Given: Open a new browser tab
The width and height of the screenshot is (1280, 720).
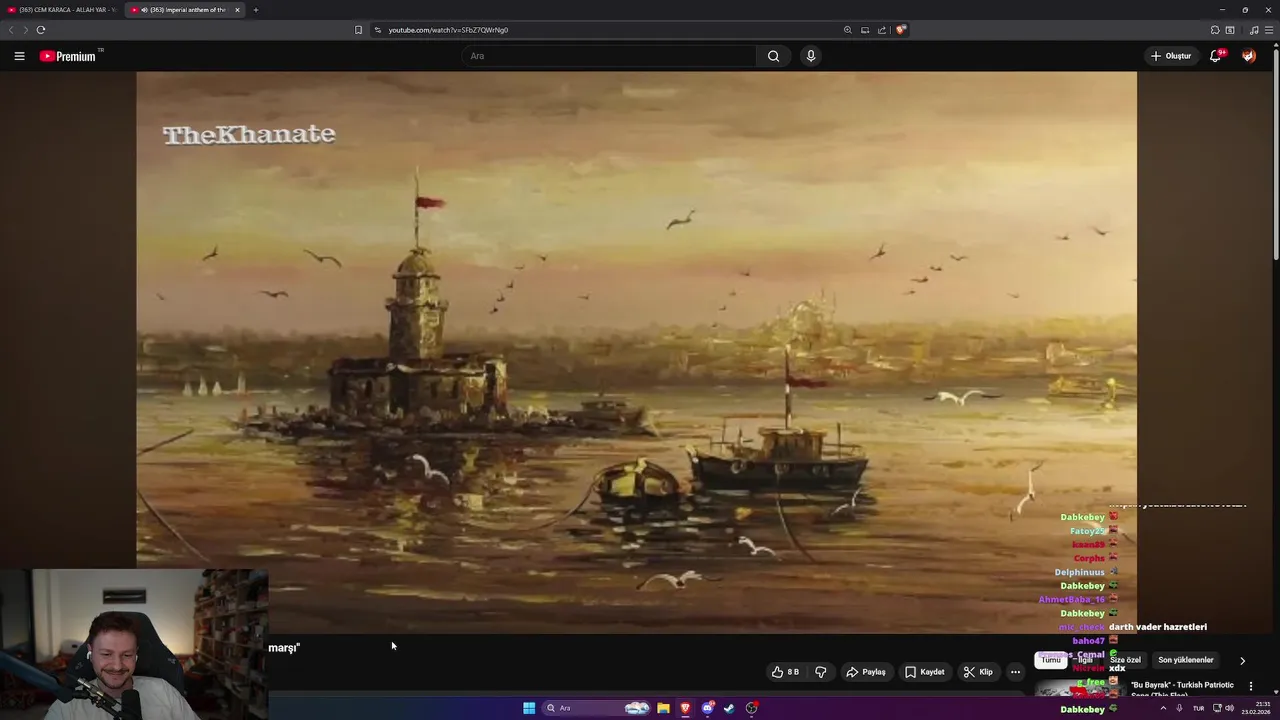Looking at the screenshot, I should [x=255, y=10].
